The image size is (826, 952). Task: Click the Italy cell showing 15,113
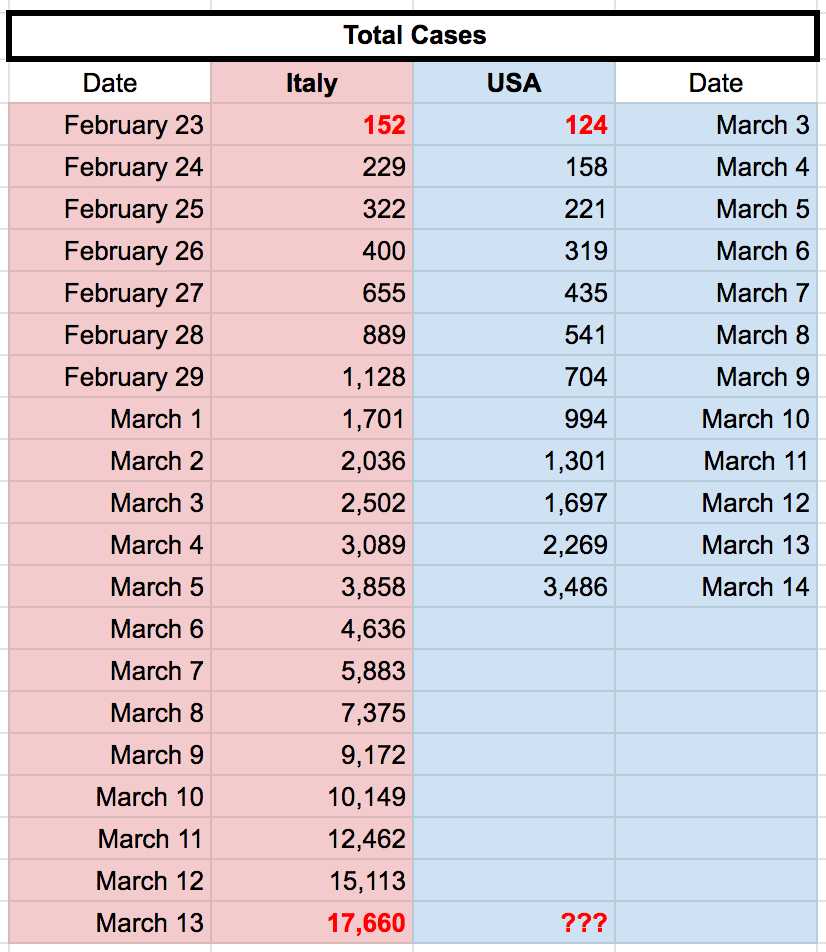click(x=312, y=880)
